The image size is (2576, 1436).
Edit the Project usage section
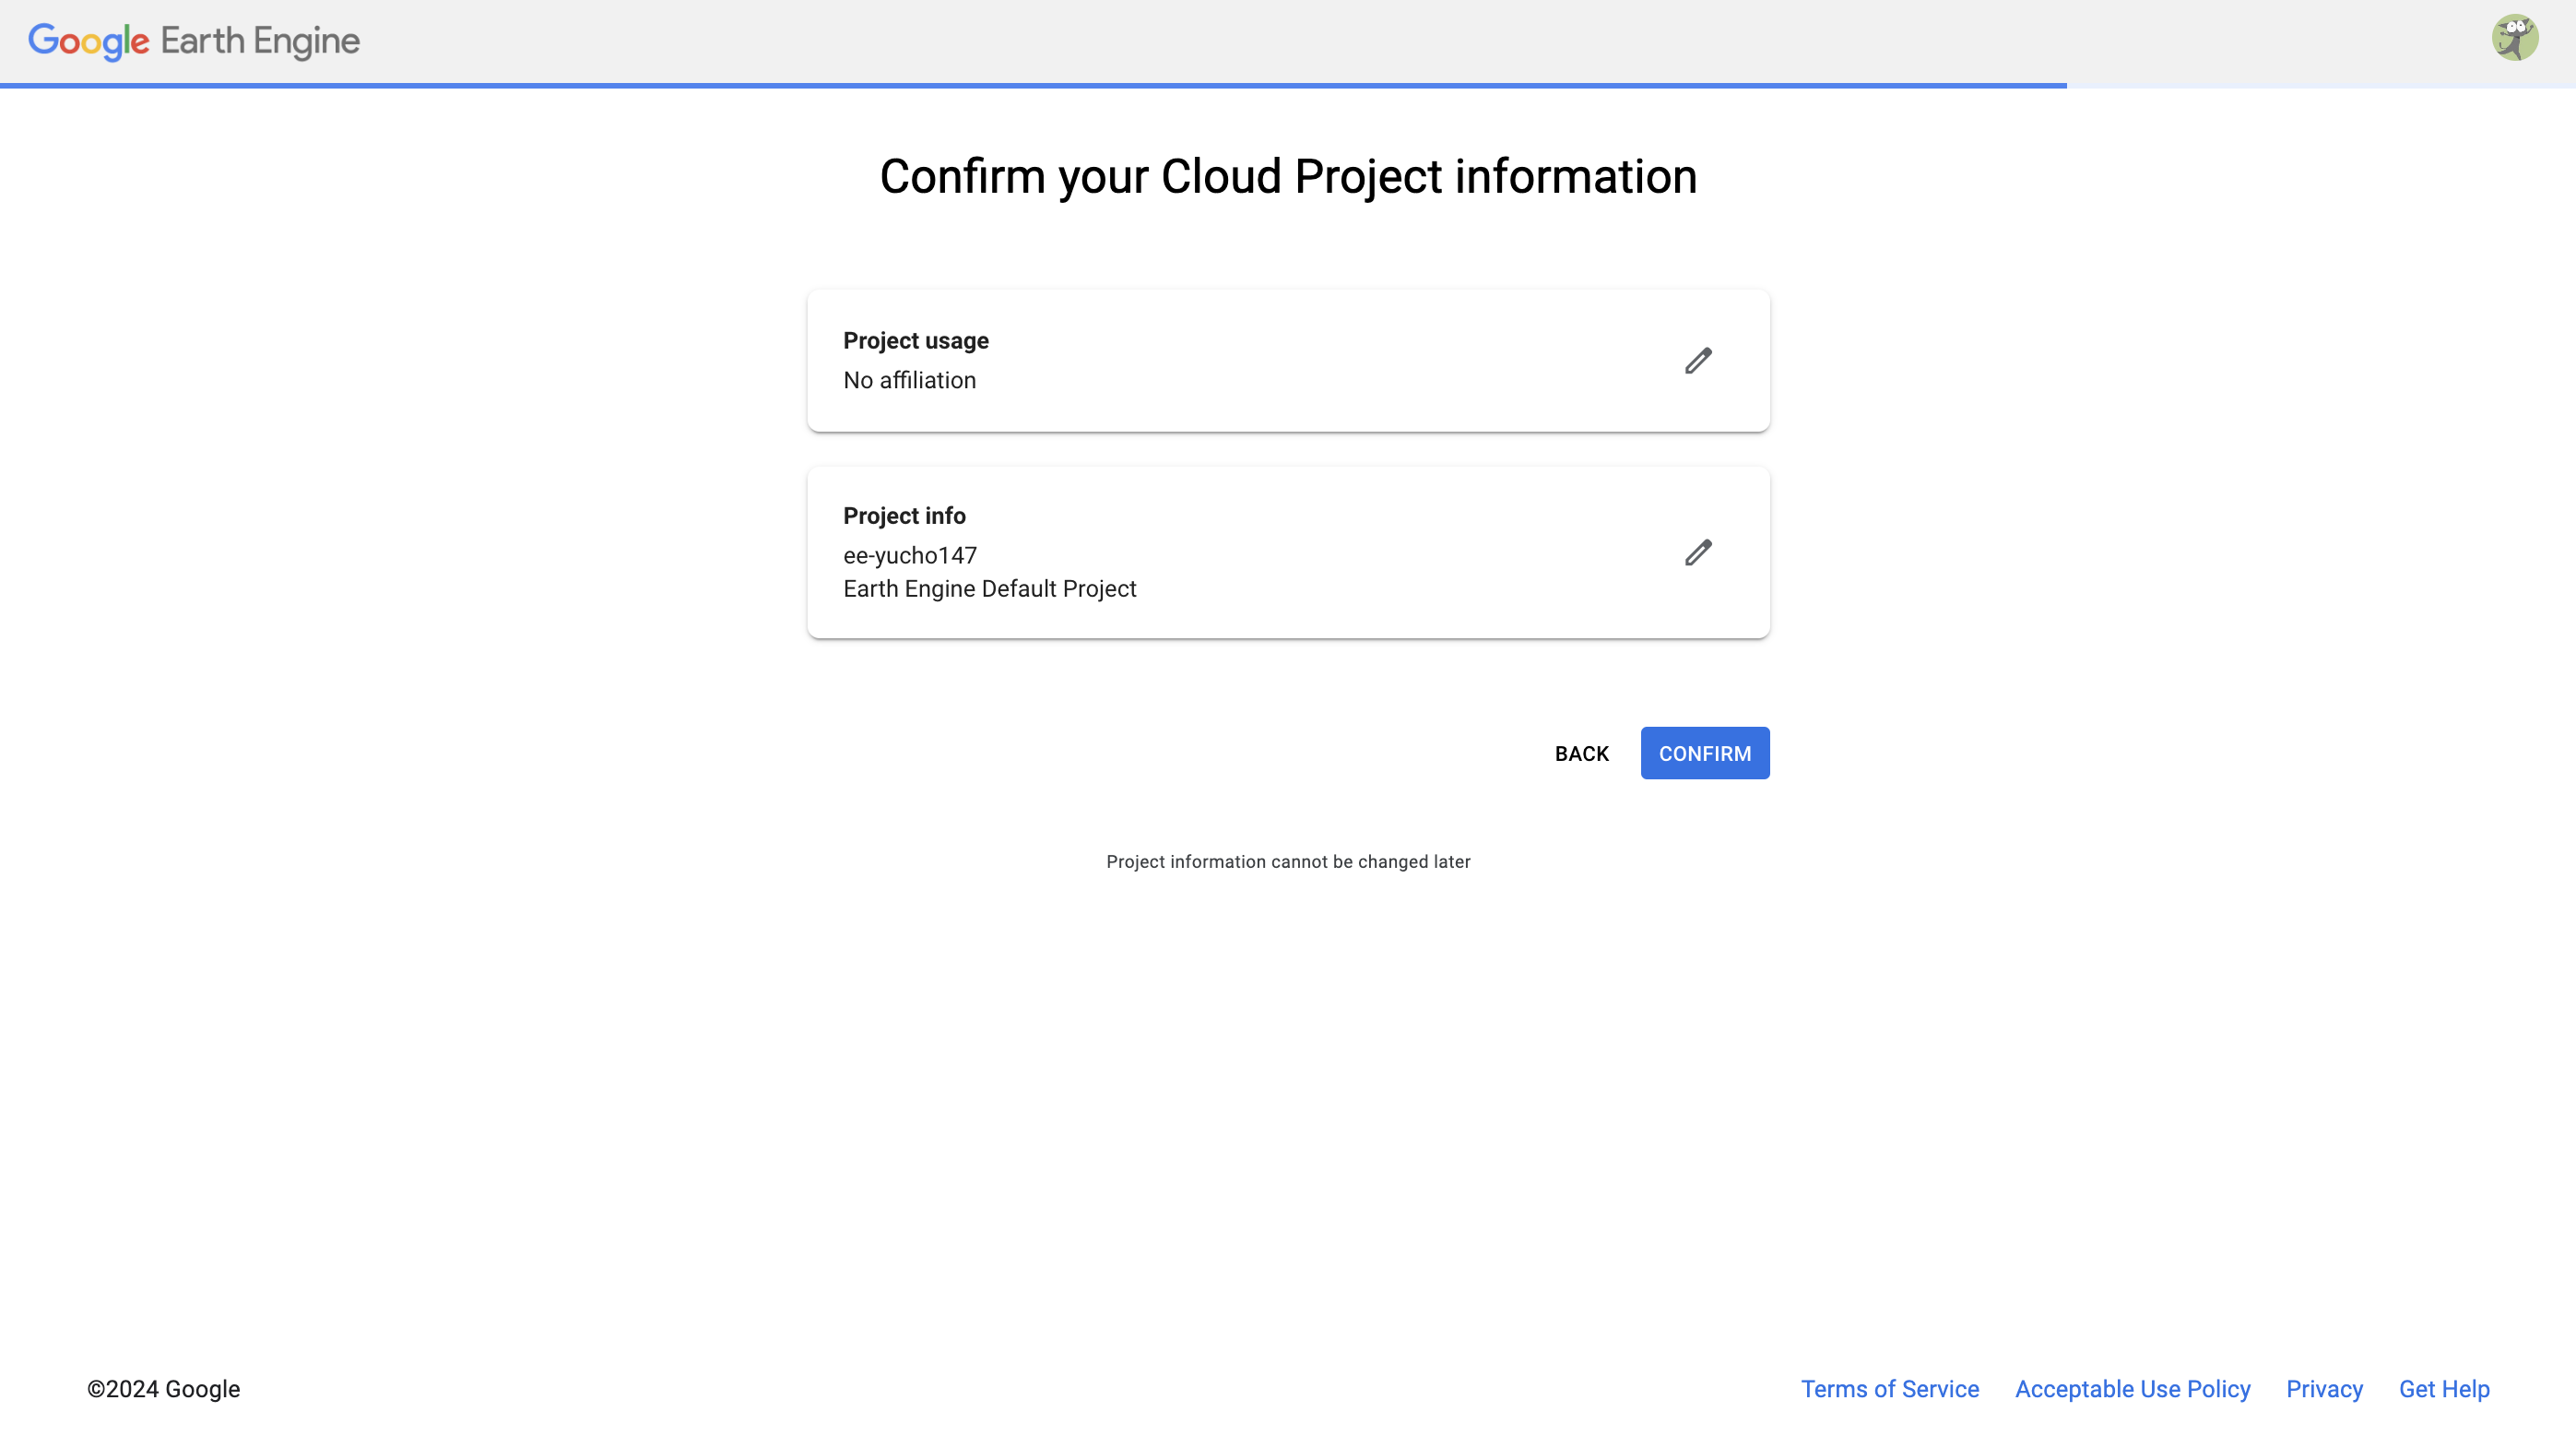1698,360
